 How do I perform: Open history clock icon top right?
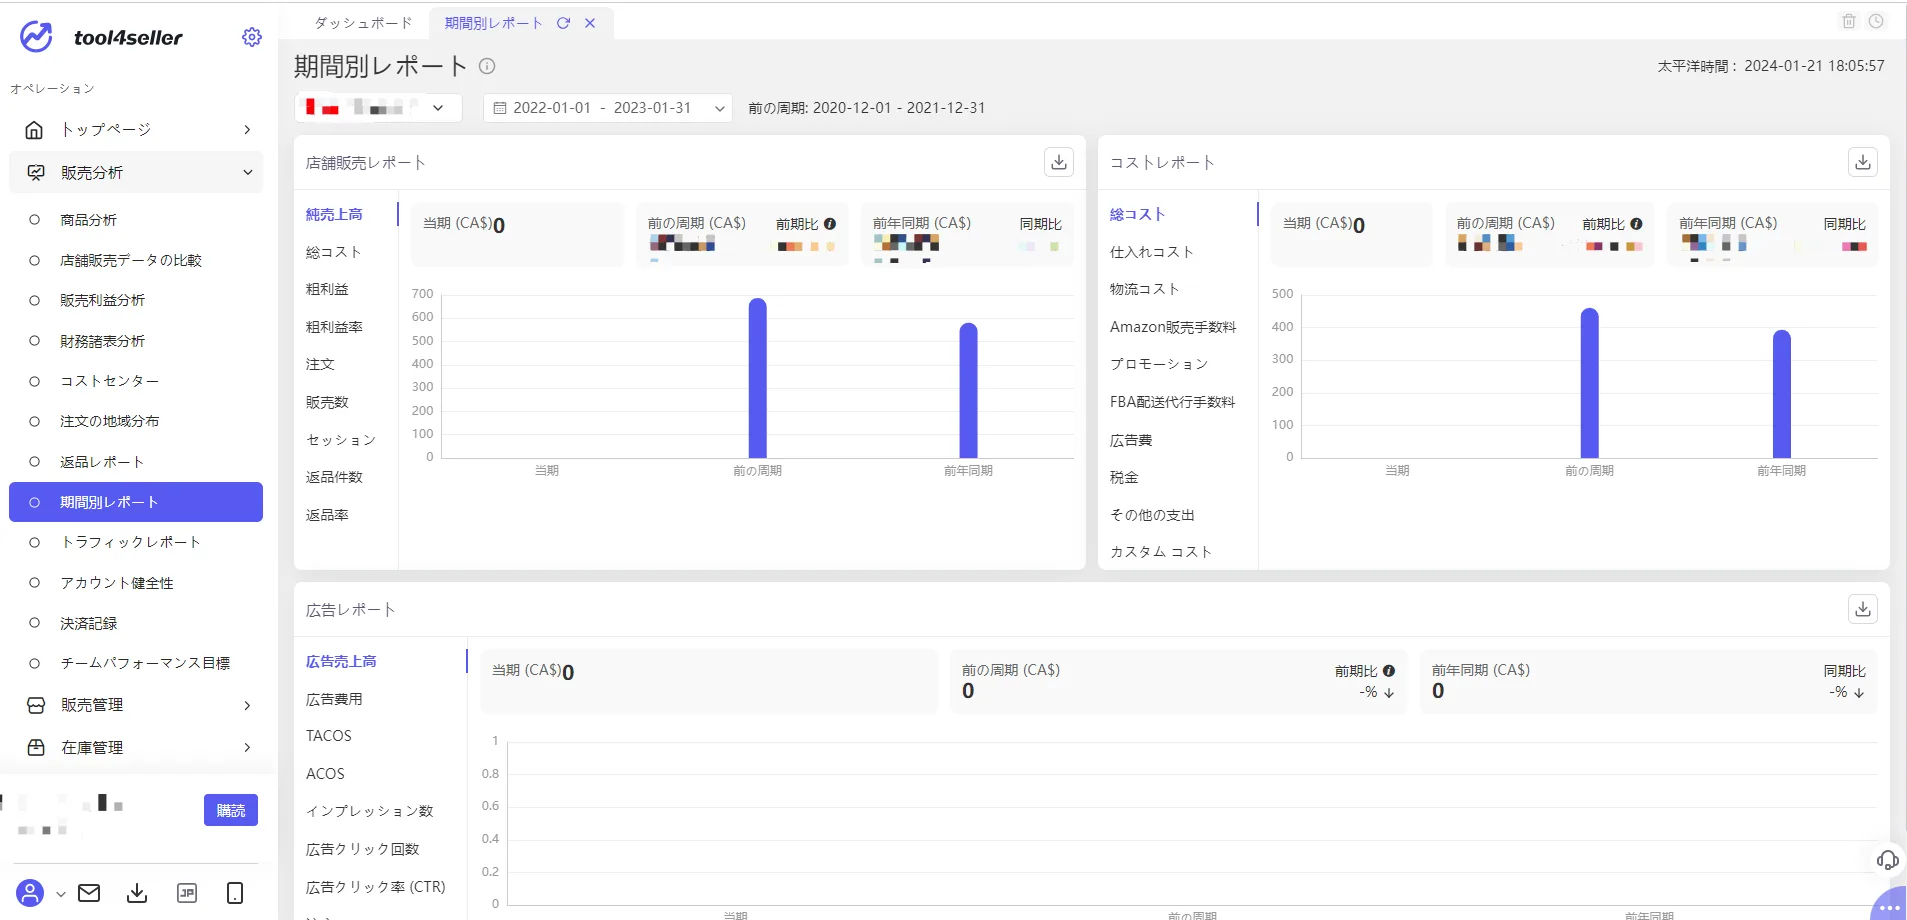tap(1876, 21)
